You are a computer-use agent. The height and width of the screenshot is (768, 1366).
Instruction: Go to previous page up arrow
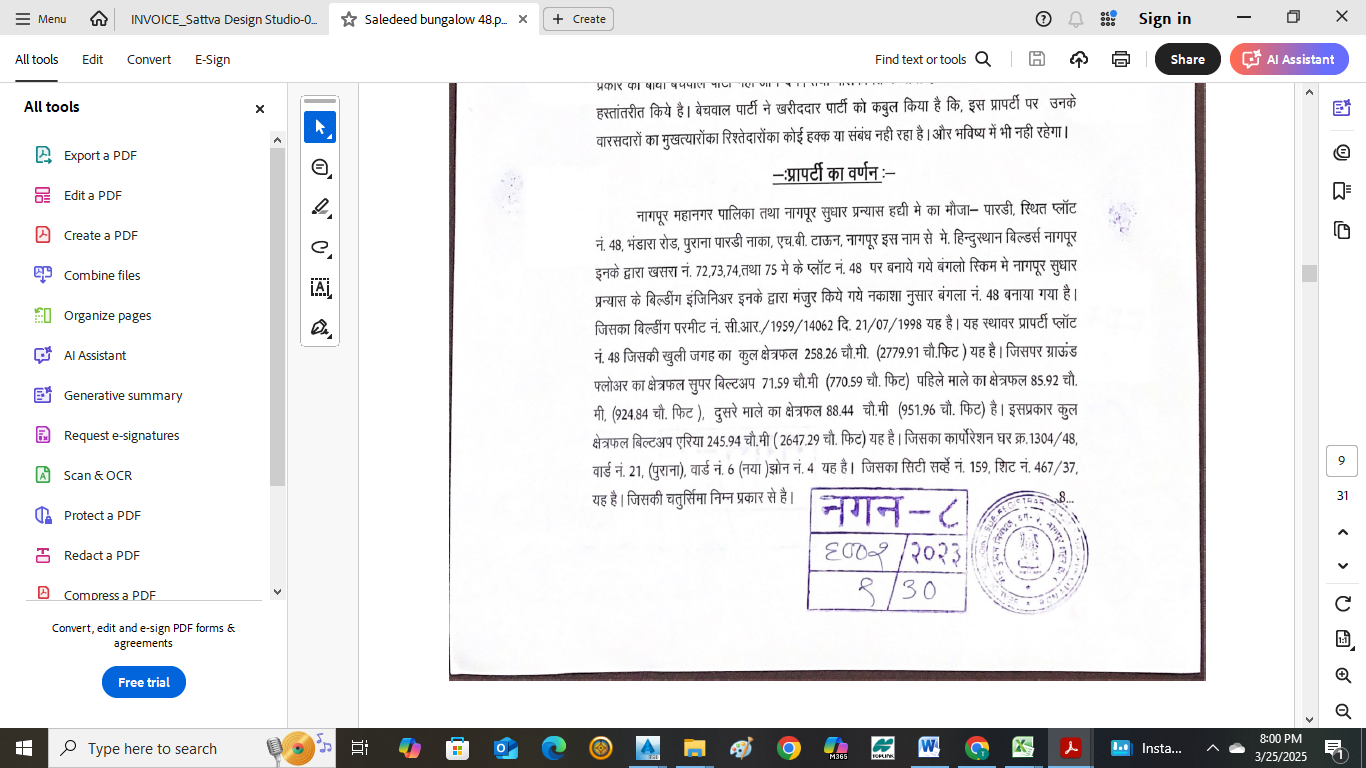pyautogui.click(x=1343, y=533)
